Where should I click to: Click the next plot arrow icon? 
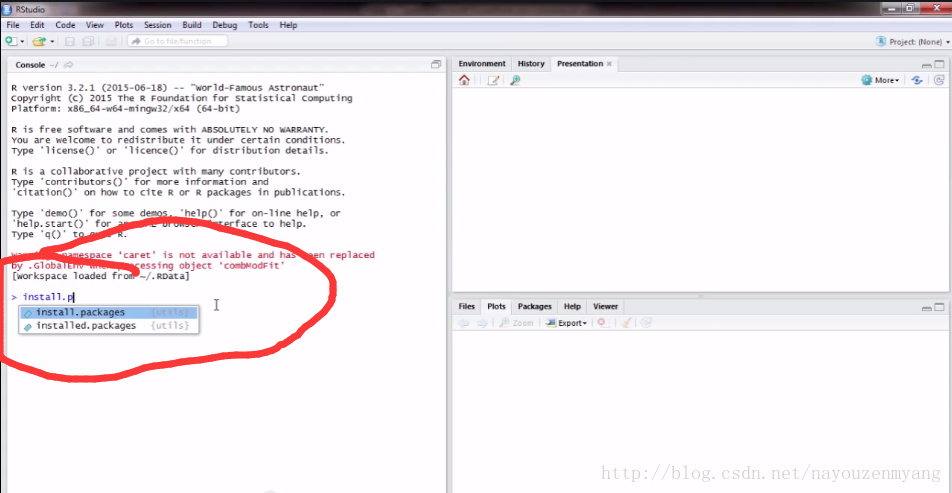point(481,323)
